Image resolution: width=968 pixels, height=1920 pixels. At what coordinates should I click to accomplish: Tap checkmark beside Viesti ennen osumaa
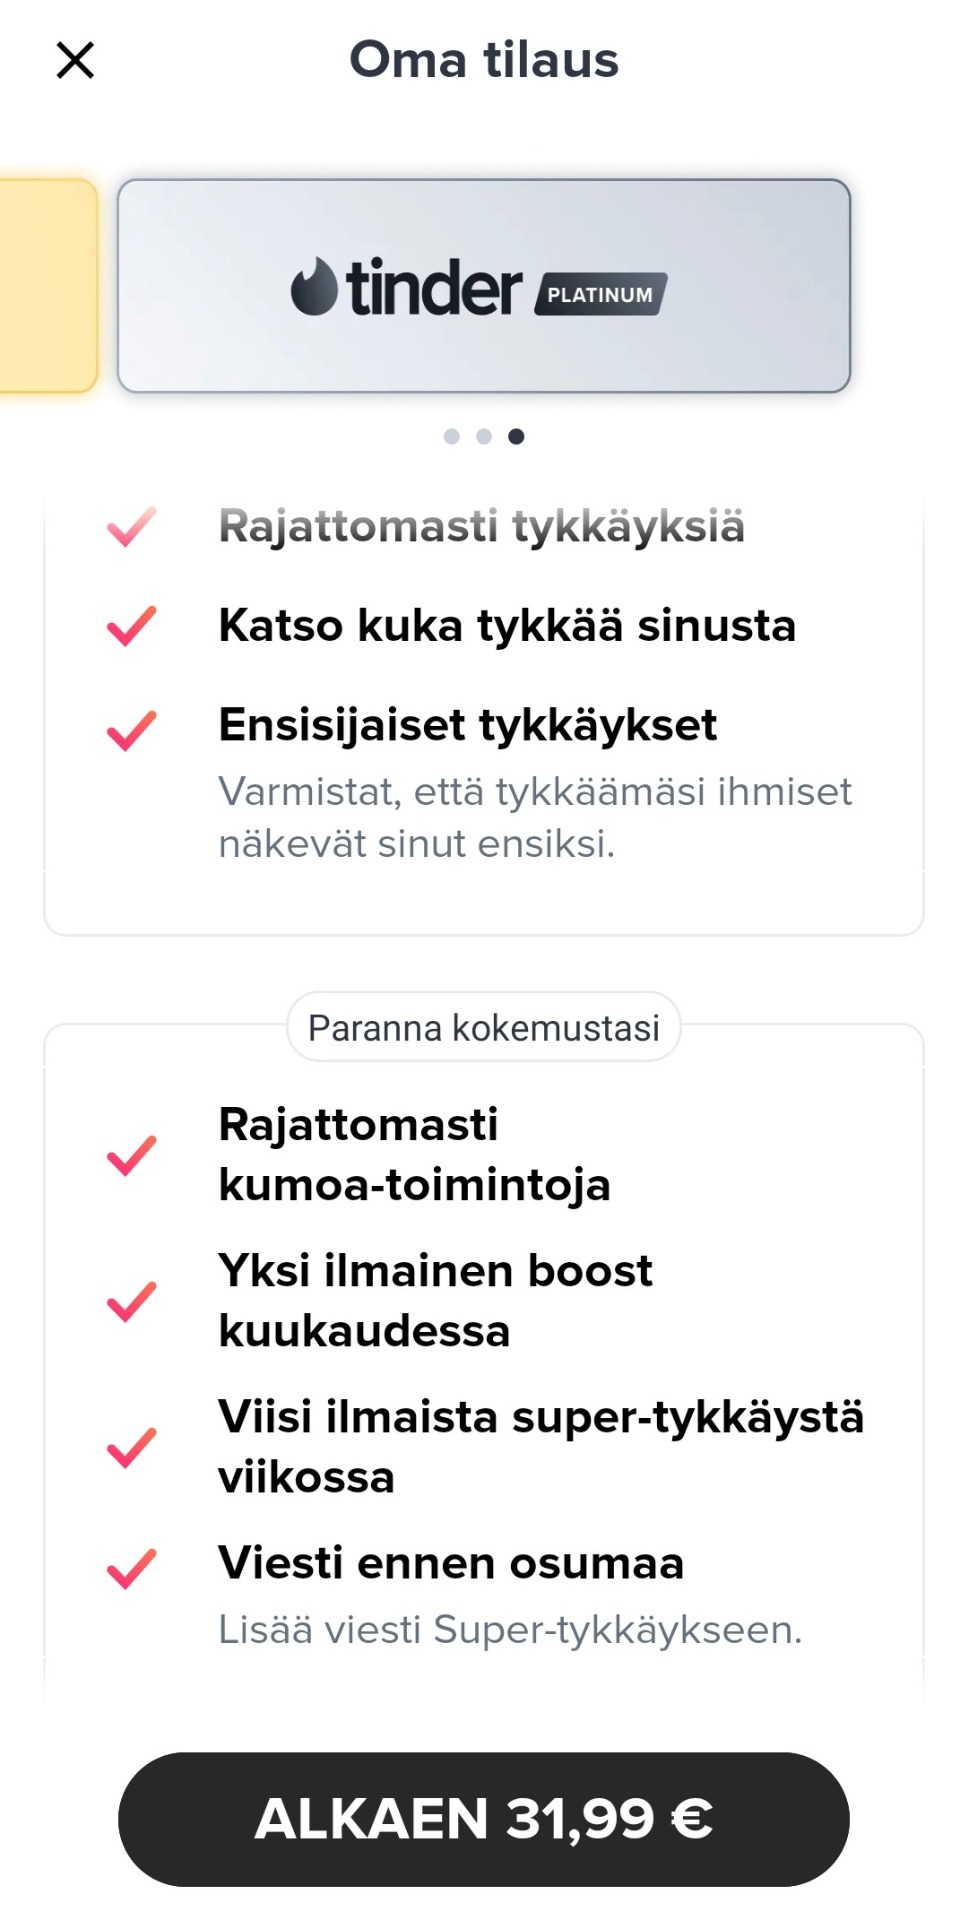(131, 1568)
